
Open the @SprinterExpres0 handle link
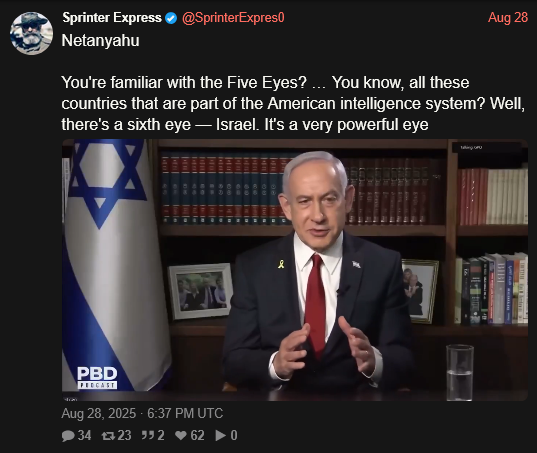click(x=233, y=17)
